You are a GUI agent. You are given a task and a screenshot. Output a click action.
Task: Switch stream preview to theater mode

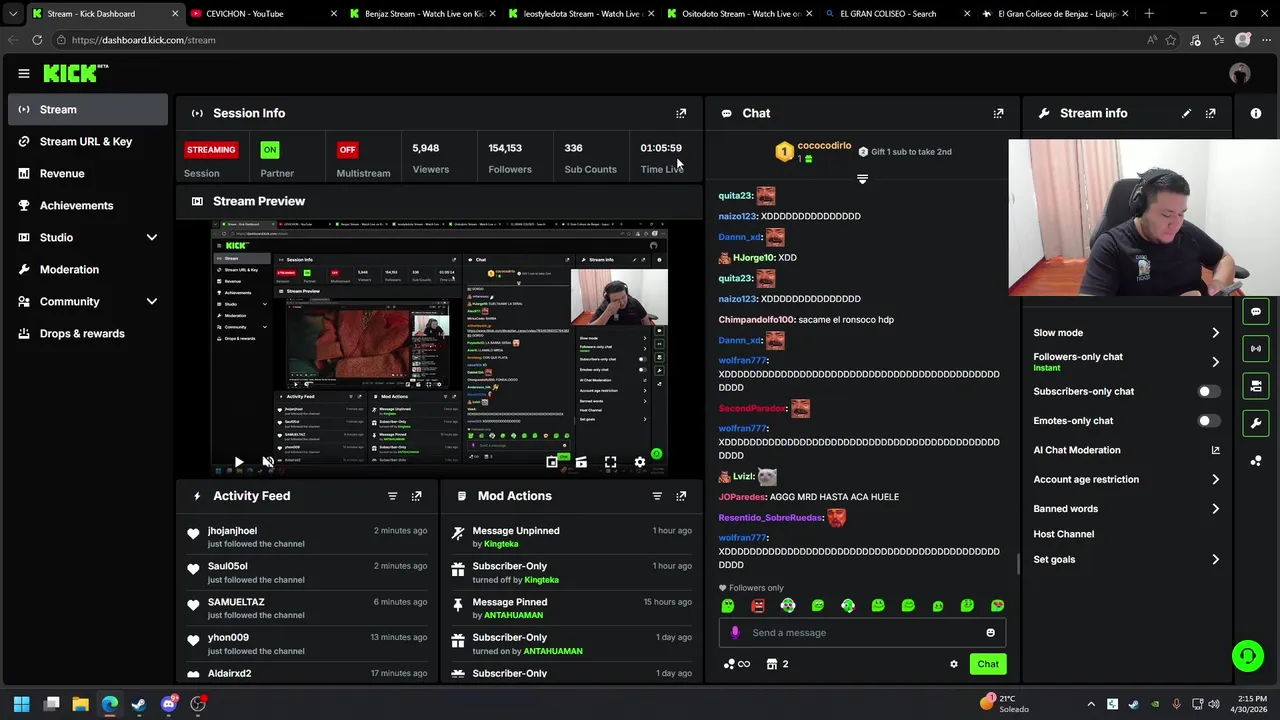[581, 462]
